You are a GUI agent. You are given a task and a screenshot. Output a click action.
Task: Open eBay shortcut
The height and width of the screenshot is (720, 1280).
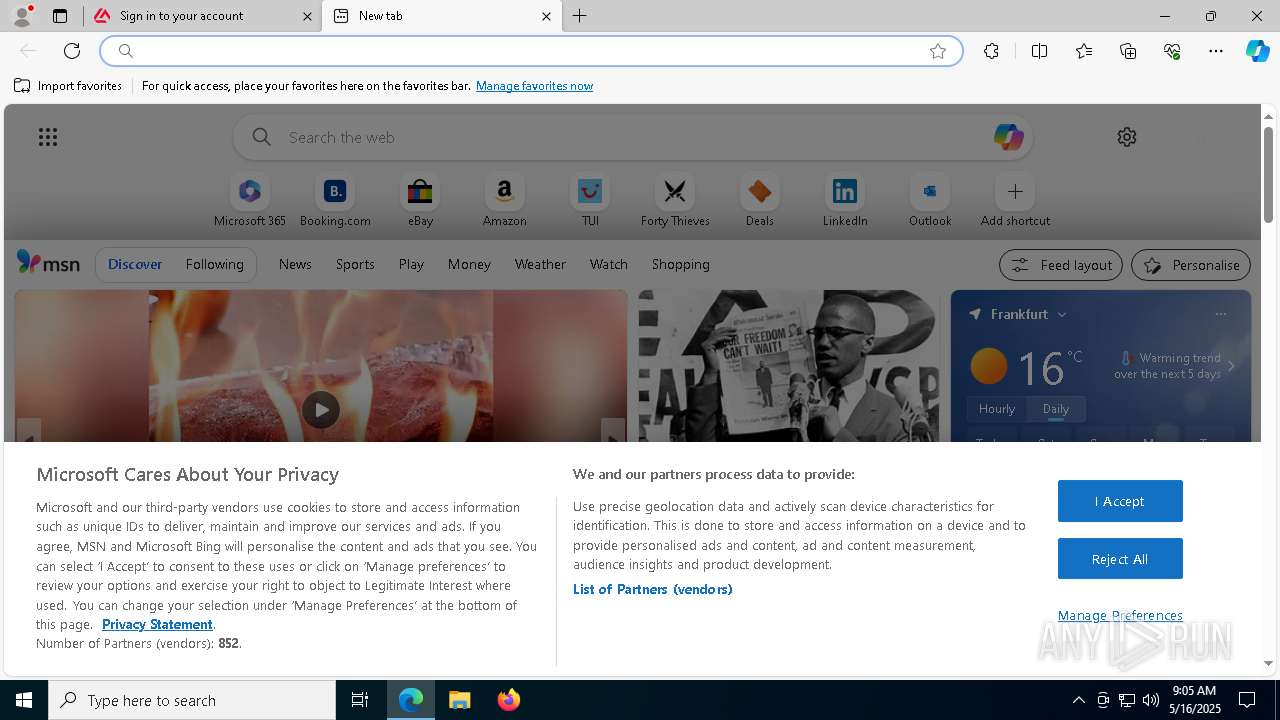(x=420, y=201)
